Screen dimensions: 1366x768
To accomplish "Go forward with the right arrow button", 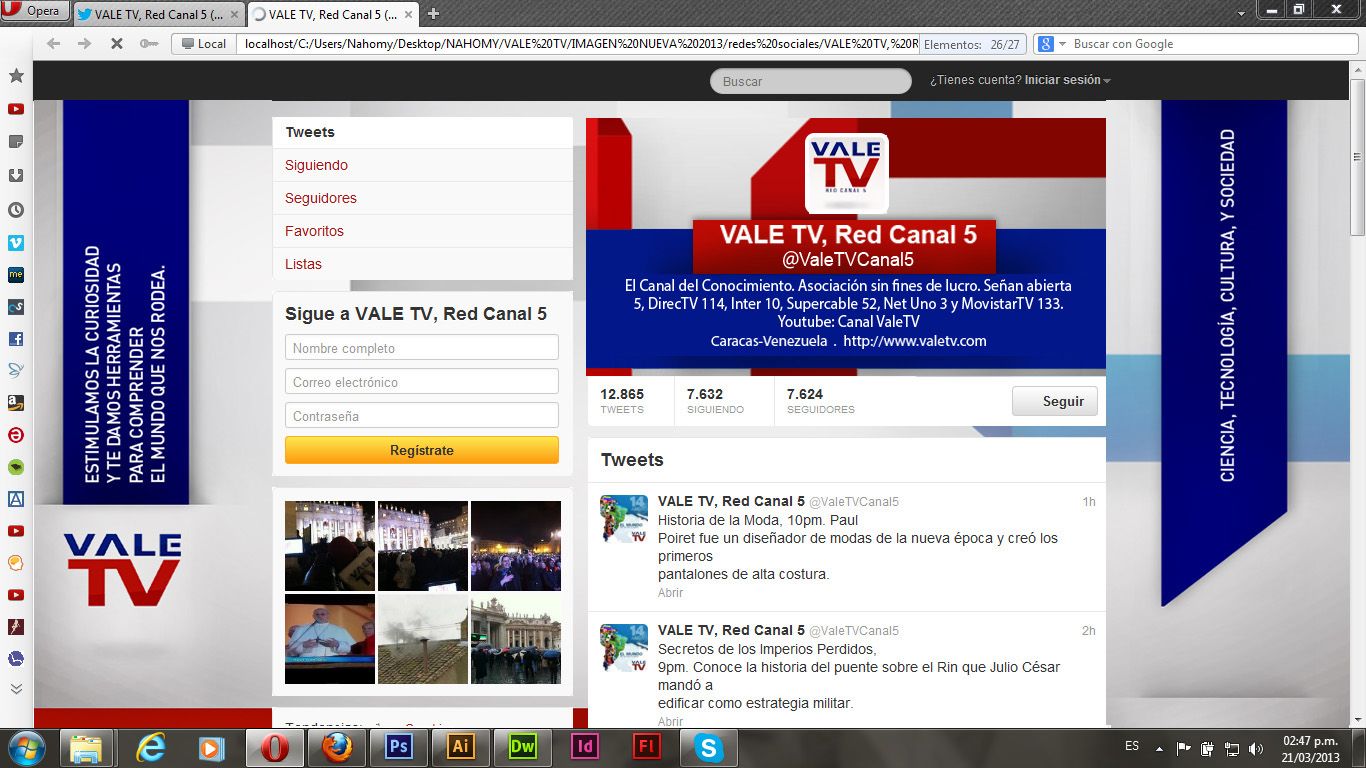I will click(84, 44).
